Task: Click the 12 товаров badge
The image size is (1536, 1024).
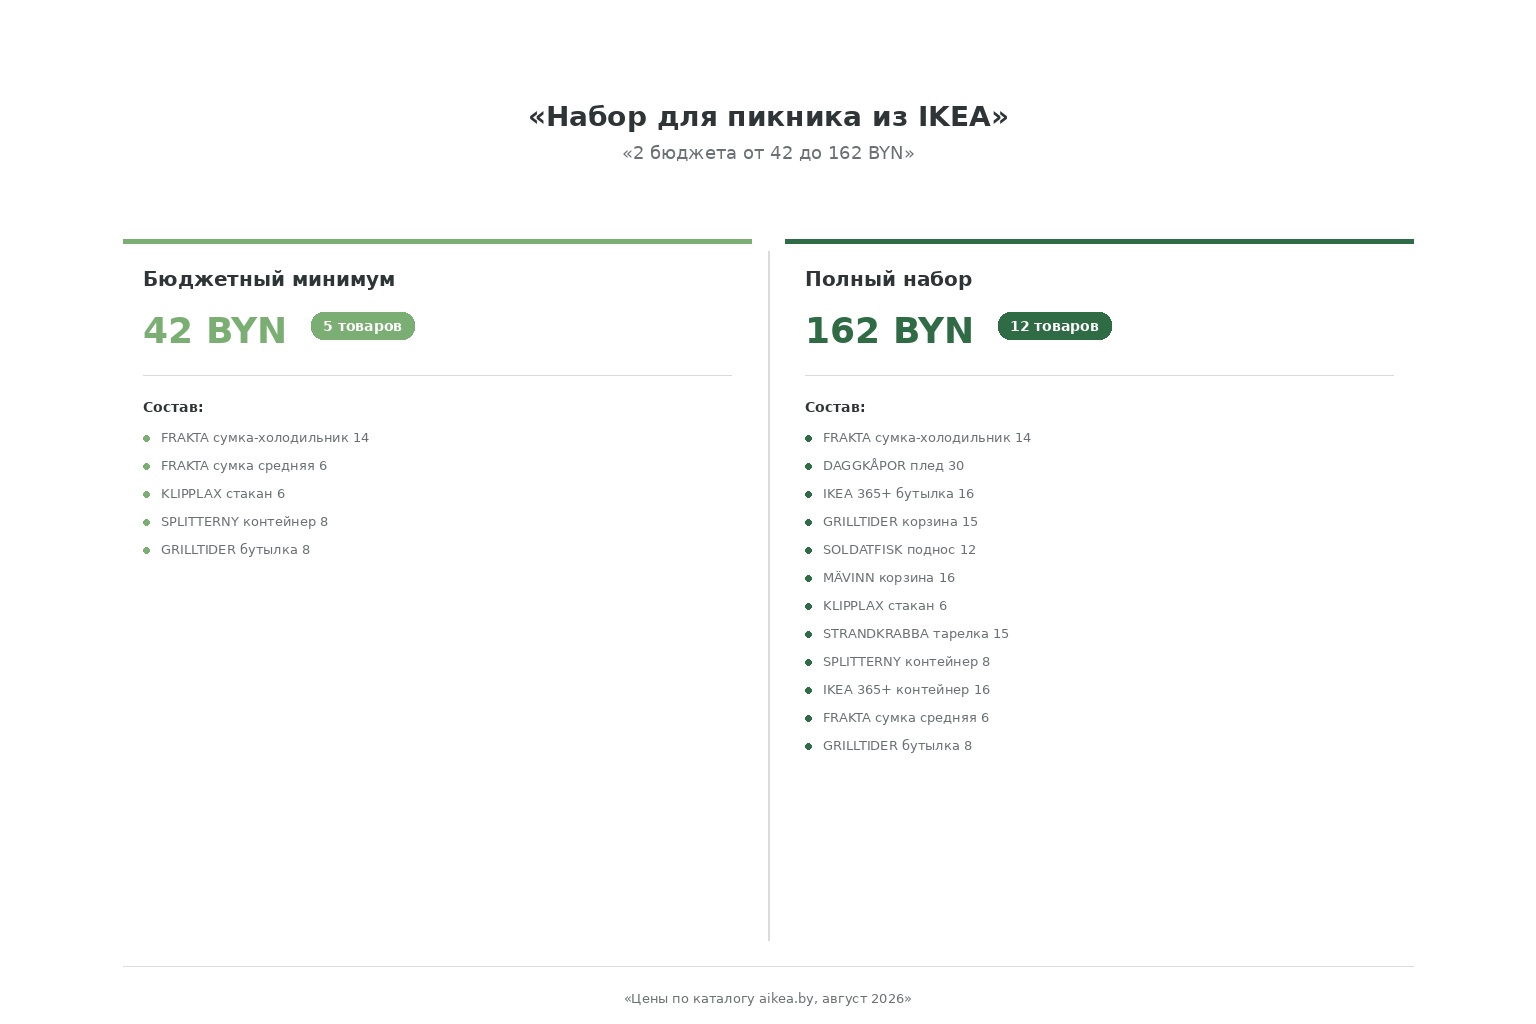Action: click(x=1055, y=326)
